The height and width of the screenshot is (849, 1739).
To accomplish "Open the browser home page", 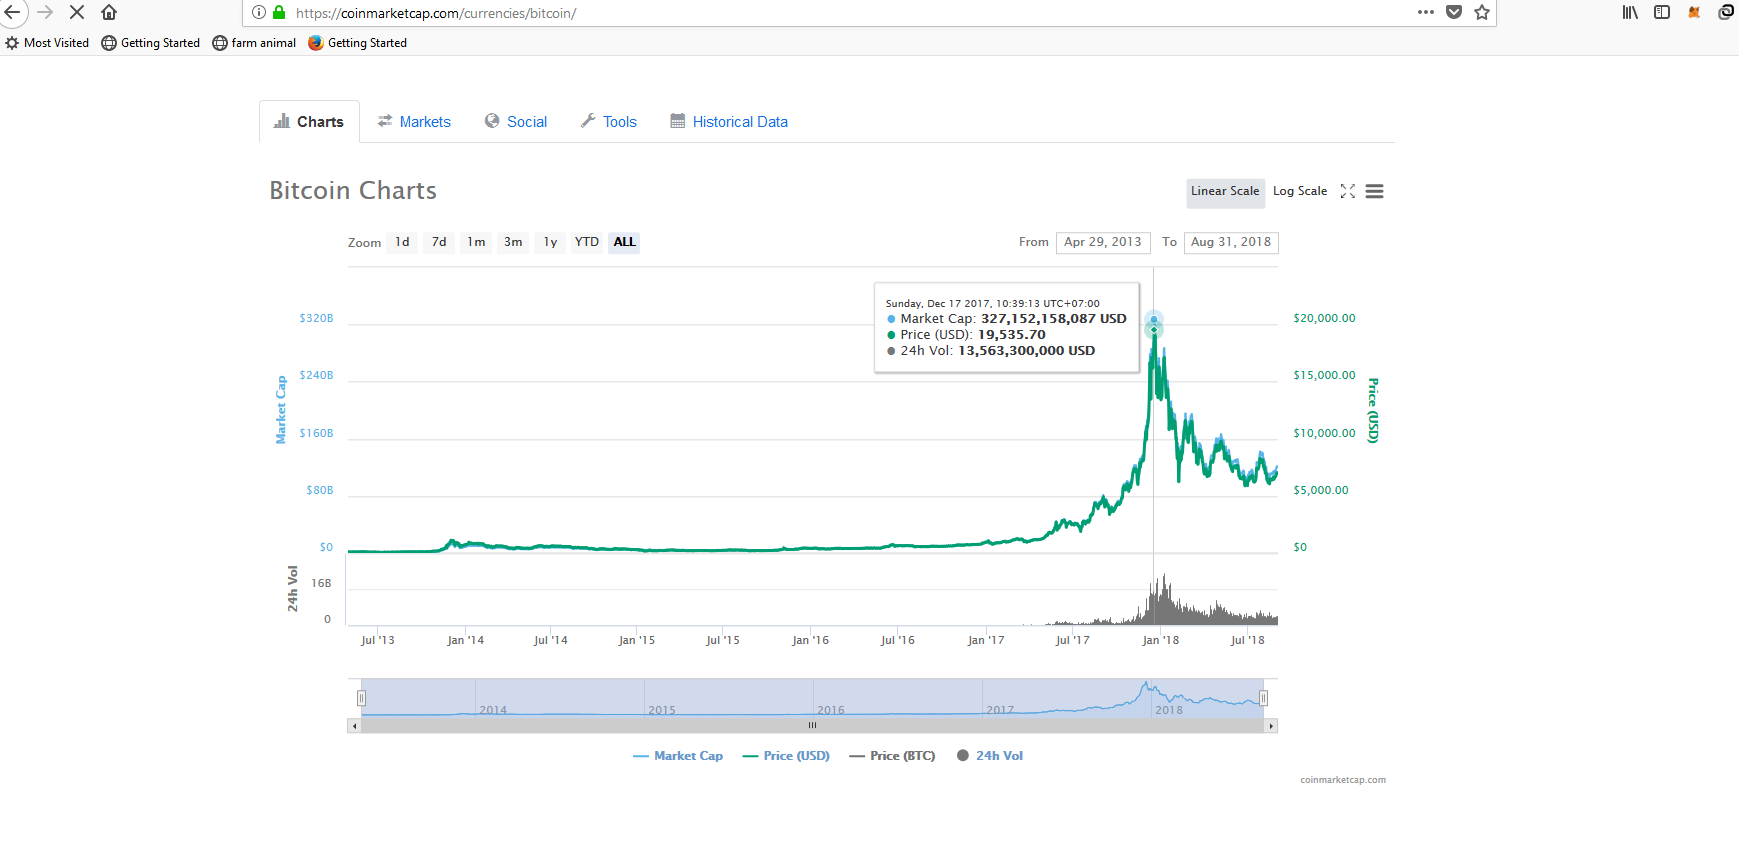I will point(109,13).
